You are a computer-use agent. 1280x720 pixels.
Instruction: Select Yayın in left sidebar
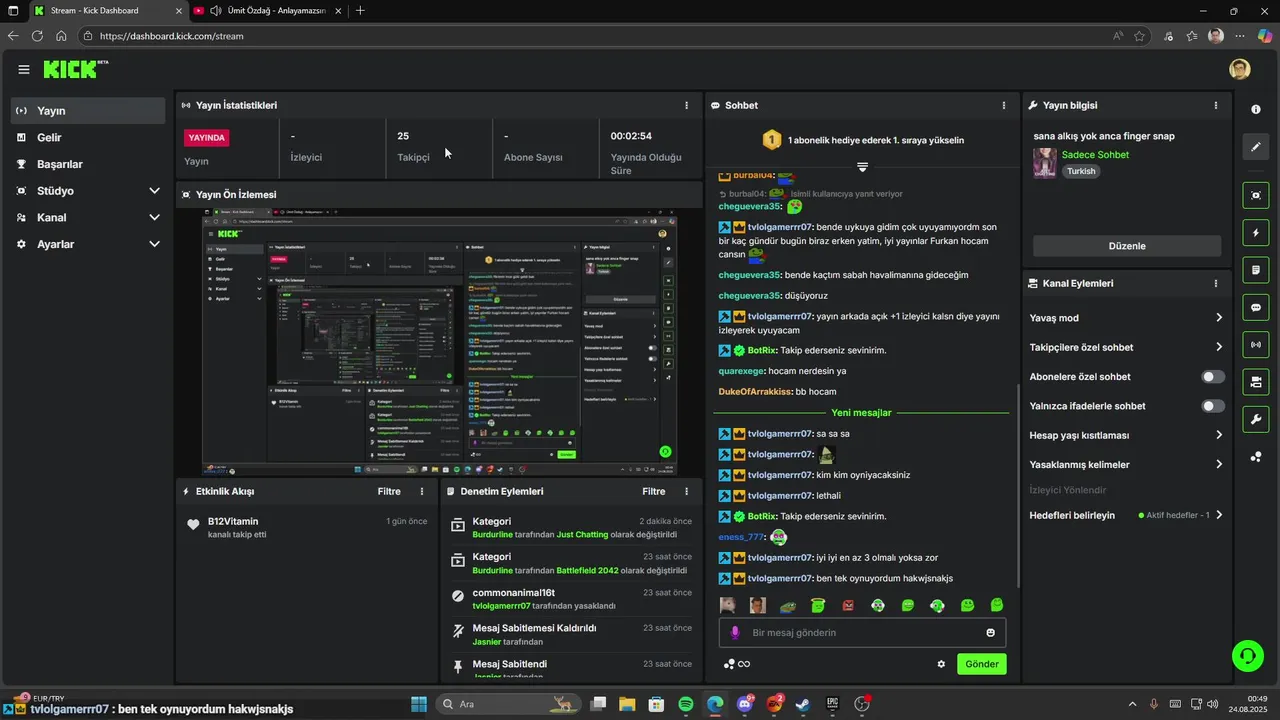point(88,111)
